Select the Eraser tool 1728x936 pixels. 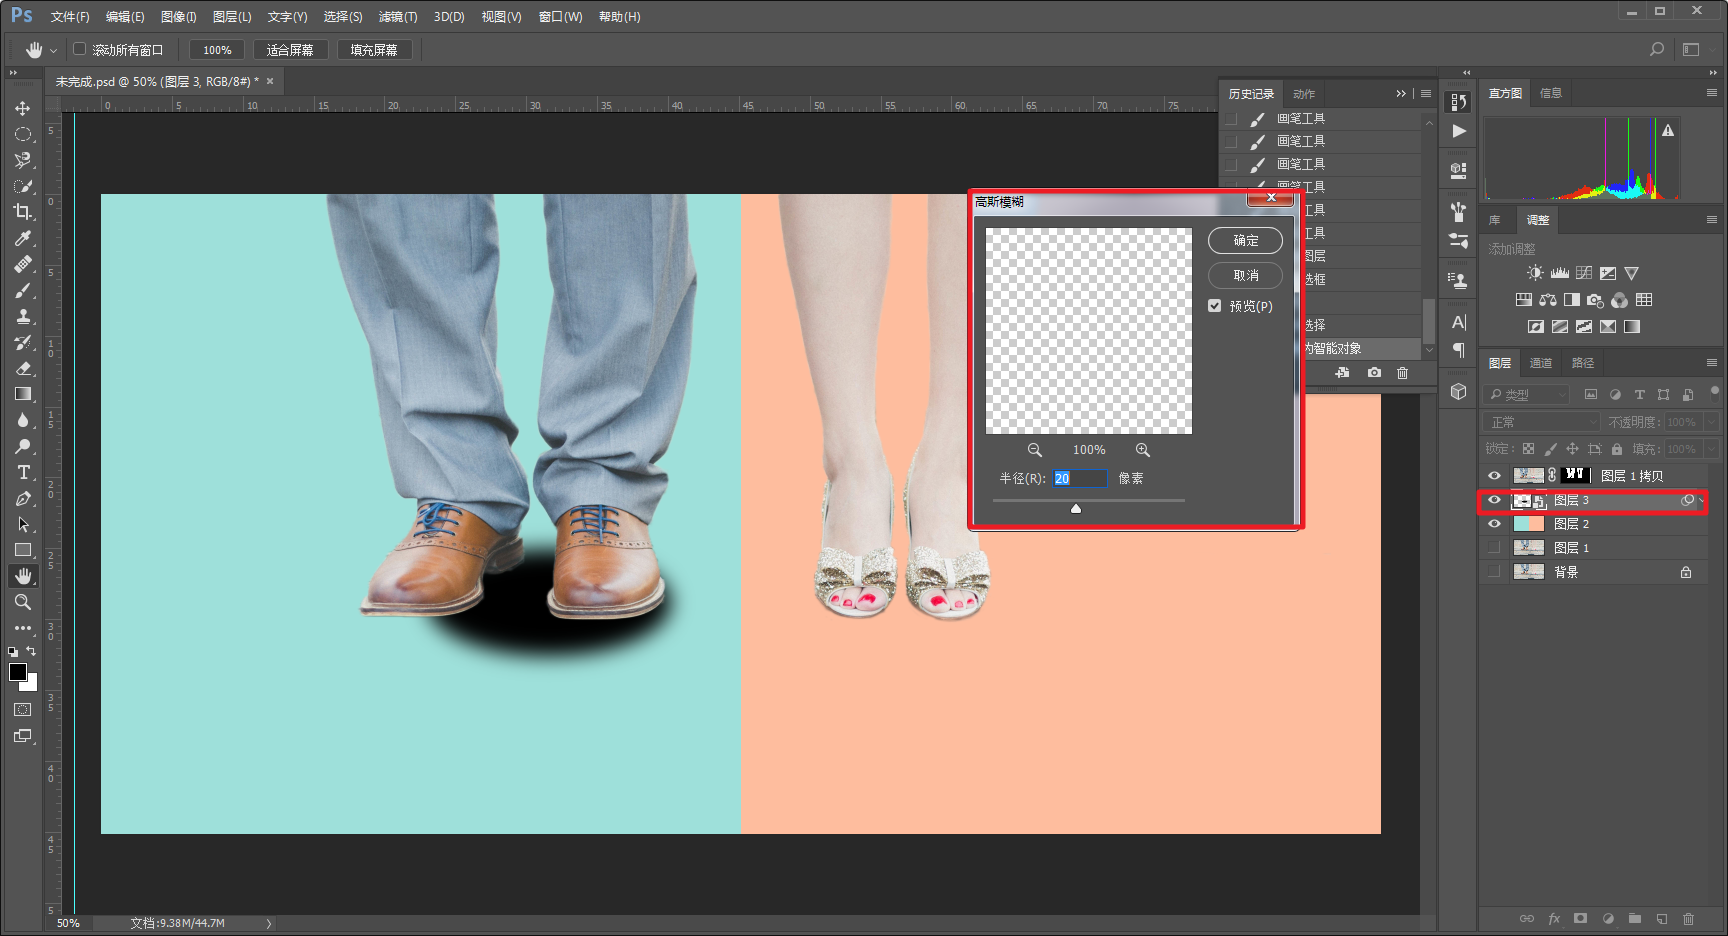coord(23,368)
